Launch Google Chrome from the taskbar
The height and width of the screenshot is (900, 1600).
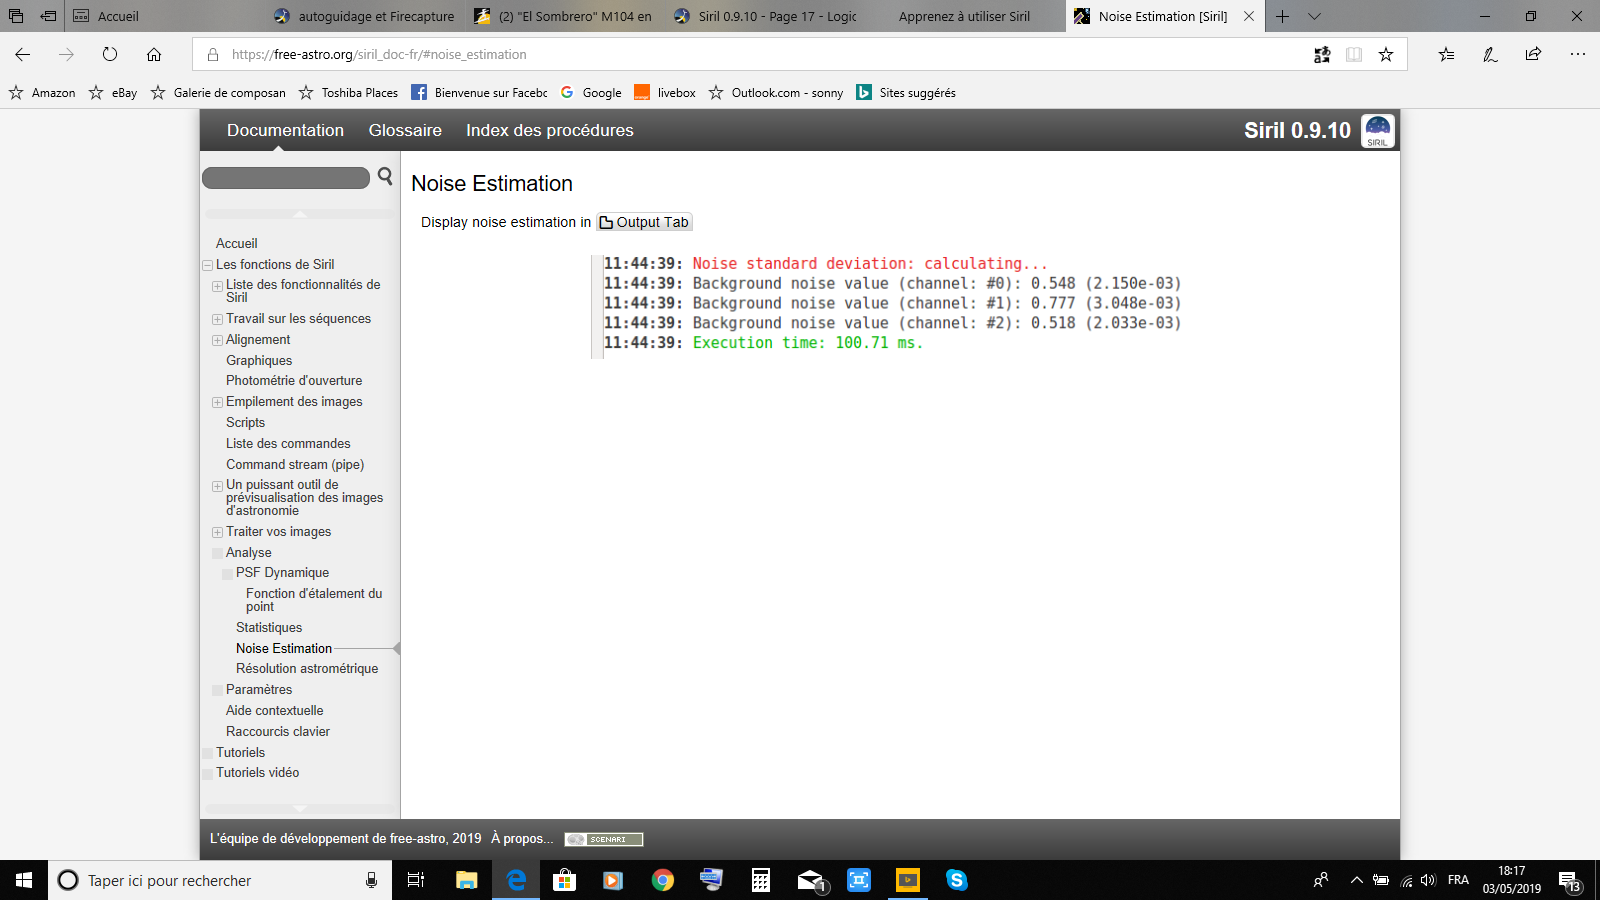pyautogui.click(x=662, y=880)
